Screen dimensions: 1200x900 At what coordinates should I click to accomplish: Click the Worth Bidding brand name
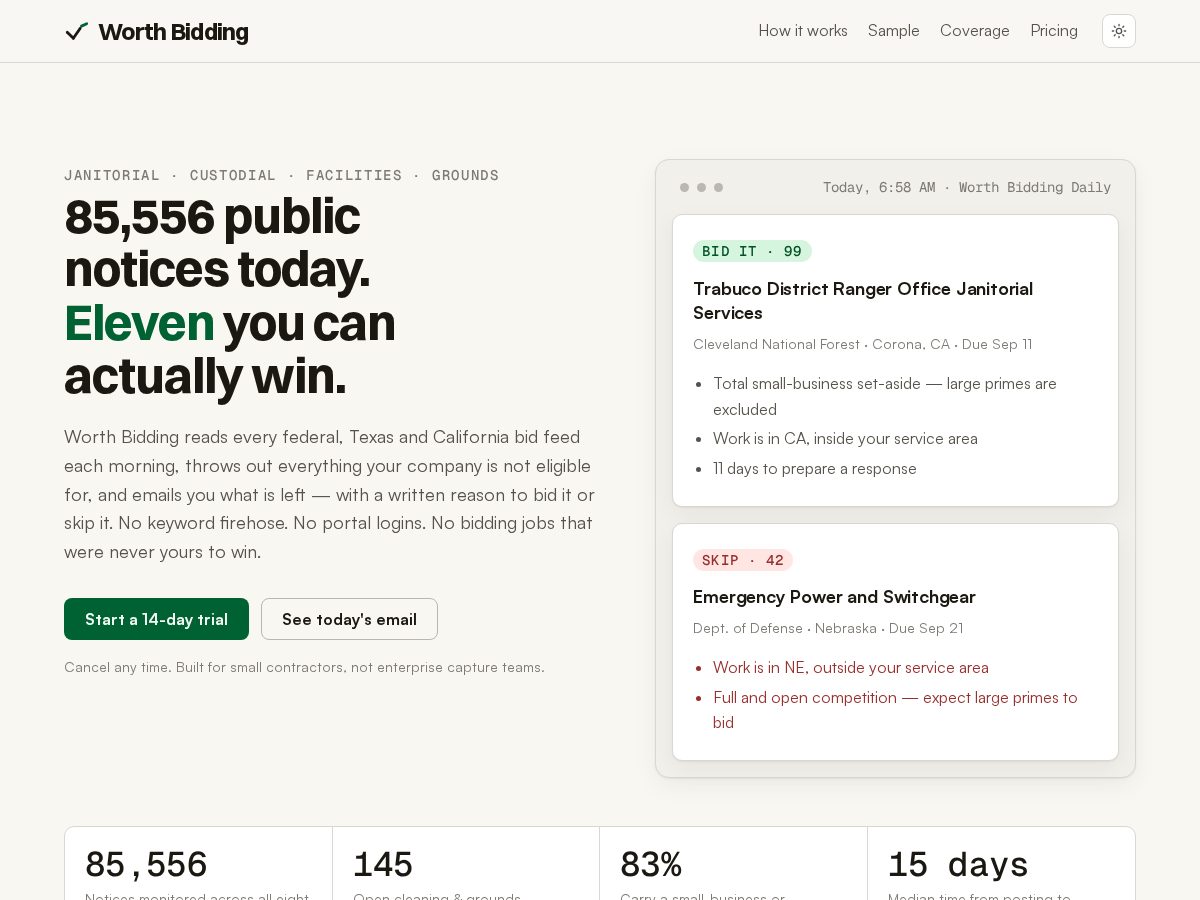pos(173,32)
